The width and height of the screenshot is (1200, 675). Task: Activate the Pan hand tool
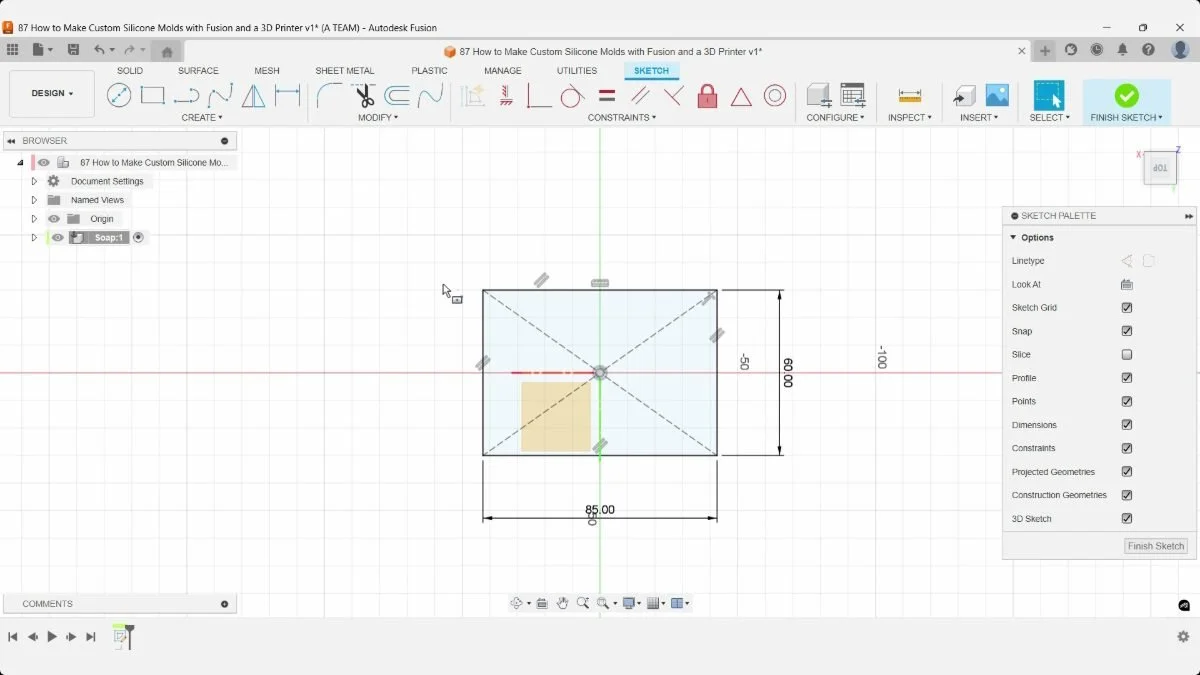pyautogui.click(x=563, y=603)
